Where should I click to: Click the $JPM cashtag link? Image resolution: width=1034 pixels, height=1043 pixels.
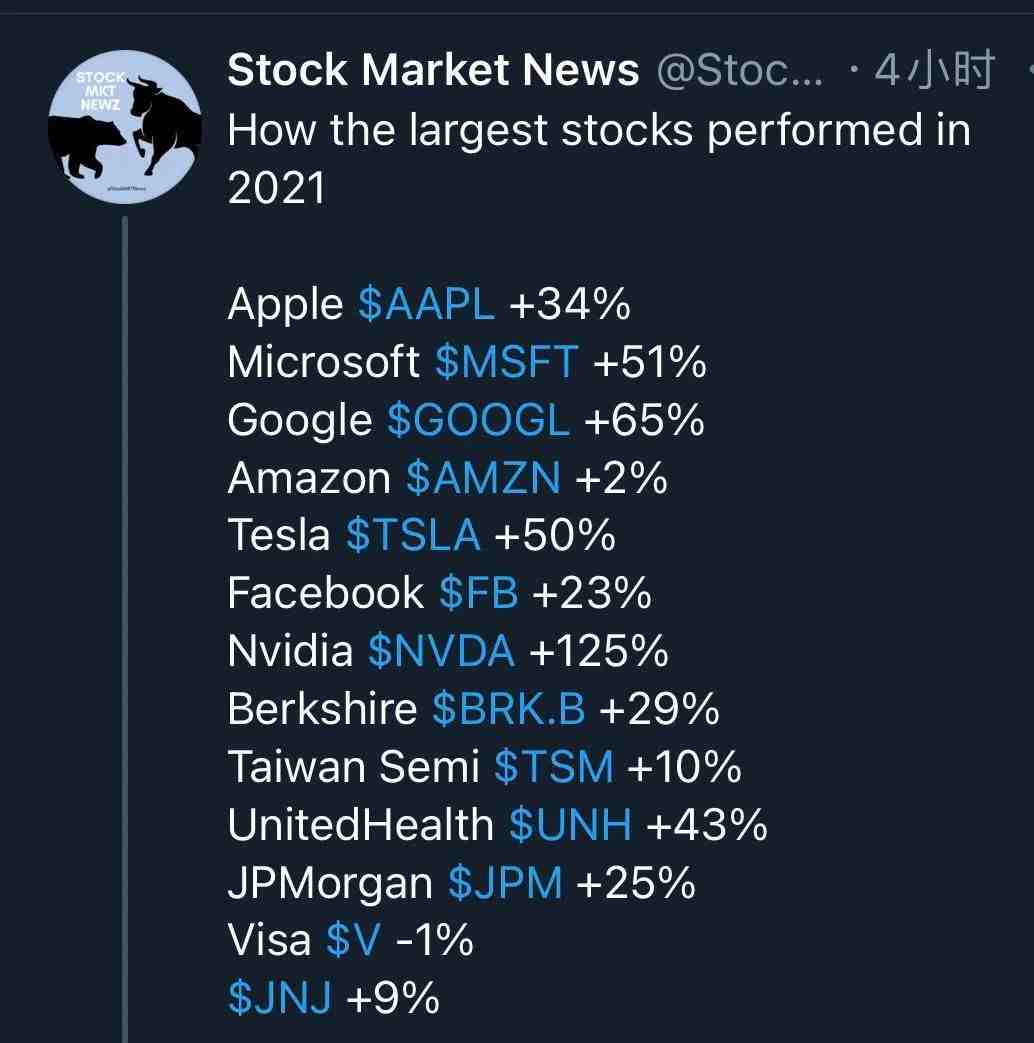(x=505, y=883)
